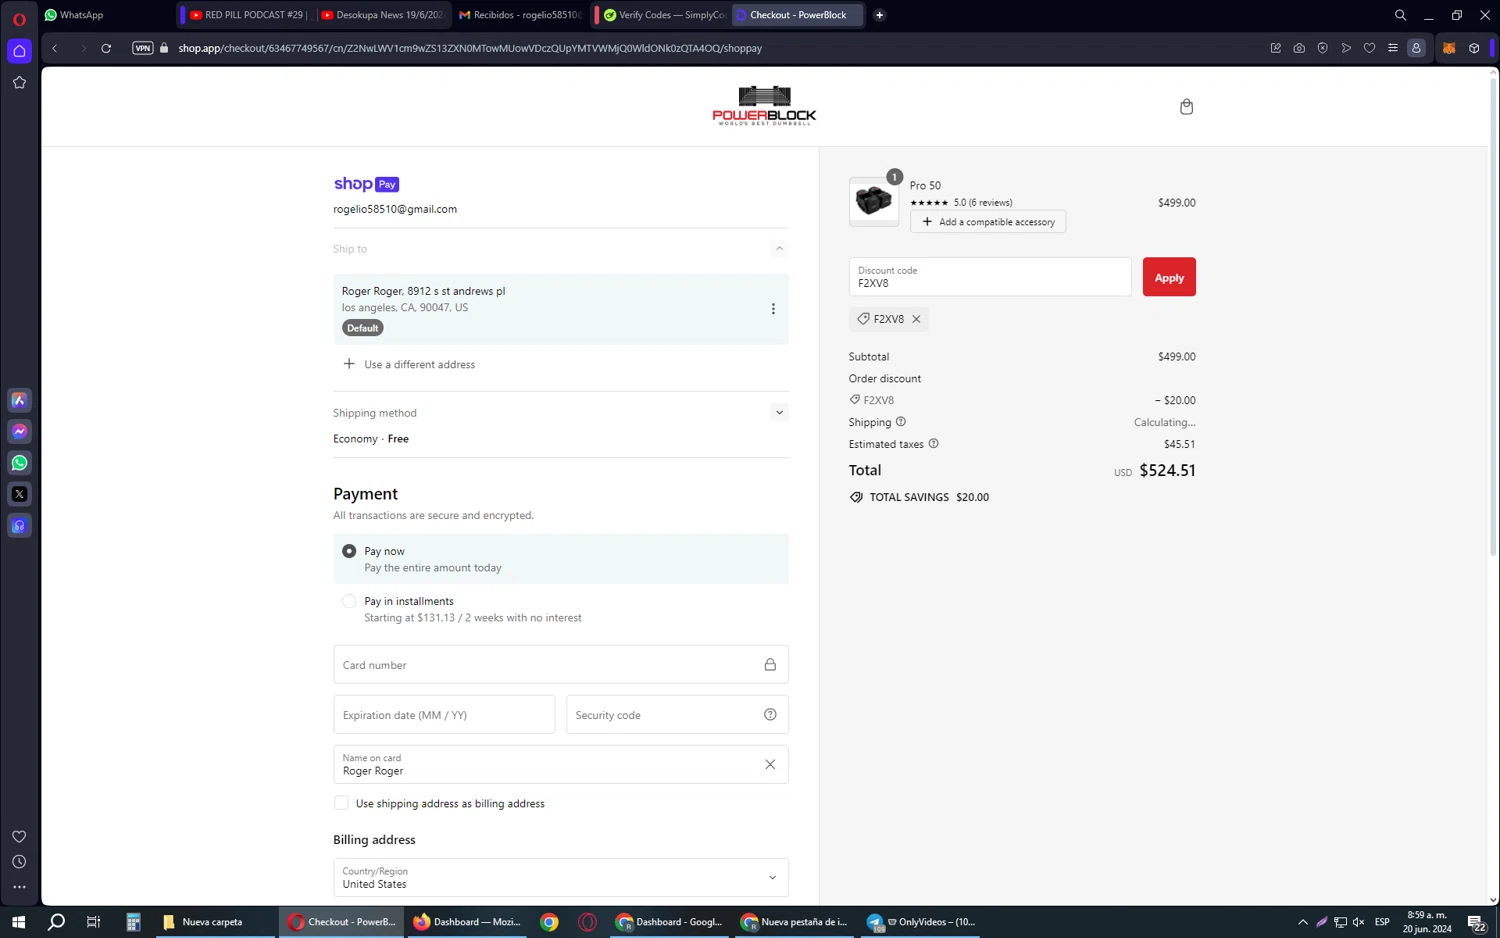This screenshot has height=938, width=1500.
Task: Switch to Verify Codes SimplyCodes tab
Action: pyautogui.click(x=664, y=15)
